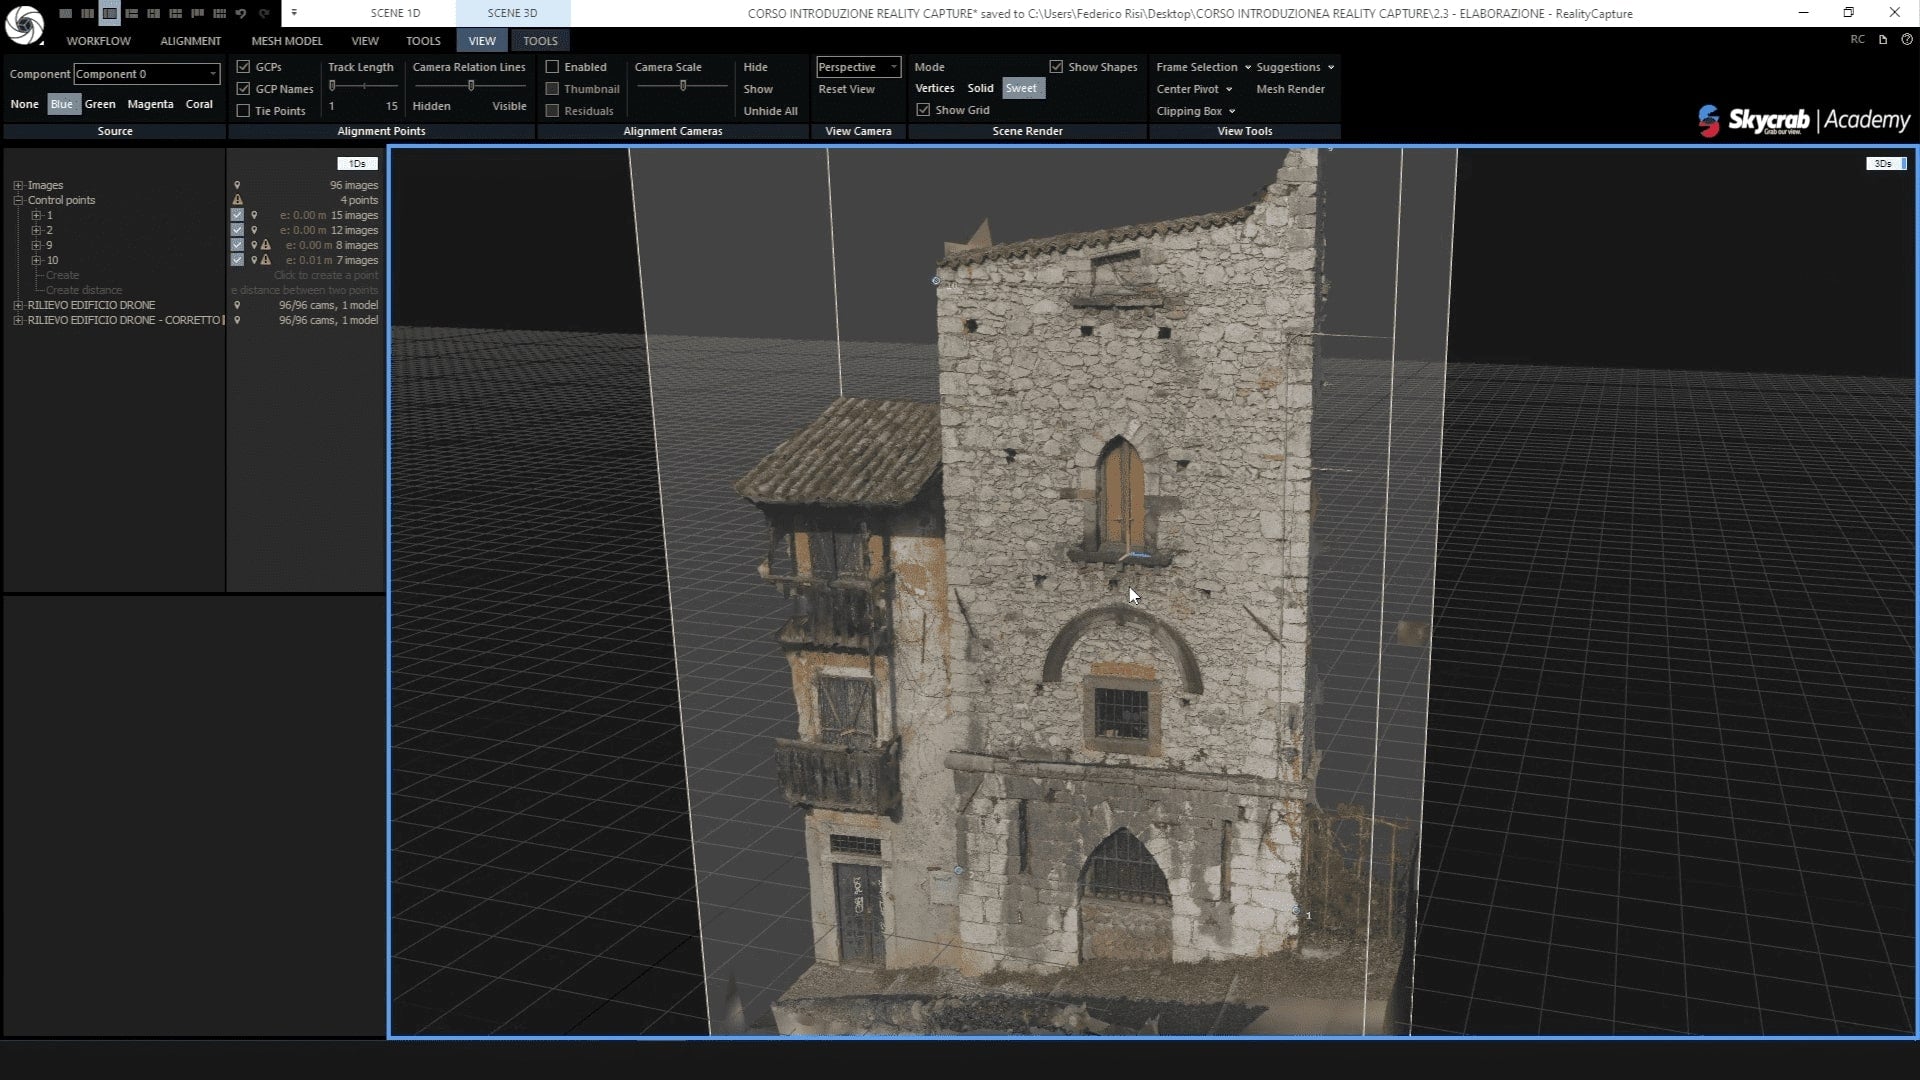Enable the Tie Points checkbox
The image size is (1920, 1080).
tap(243, 111)
